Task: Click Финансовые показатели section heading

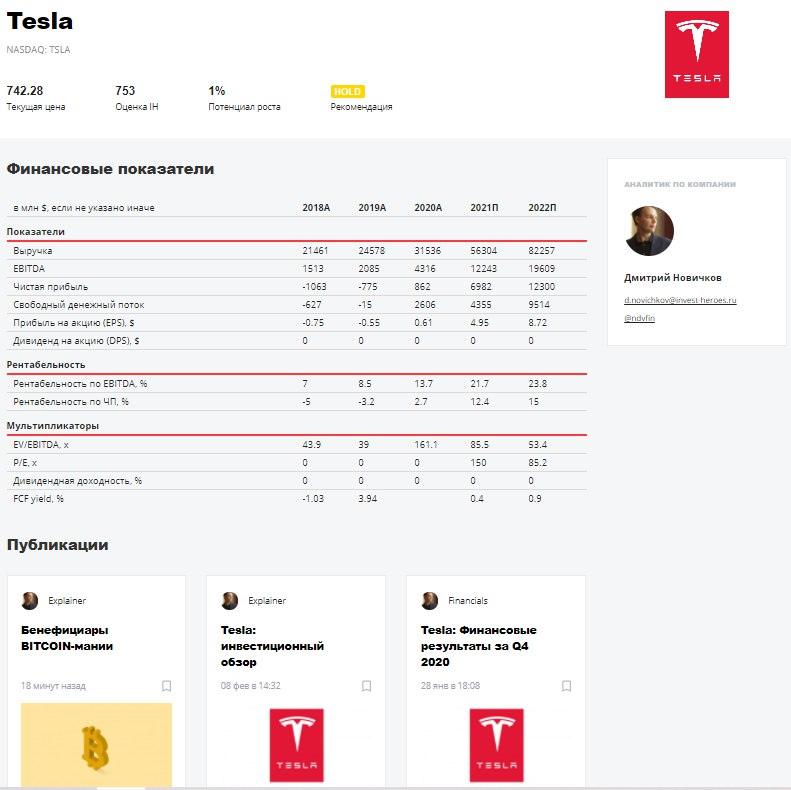Action: click(x=110, y=169)
